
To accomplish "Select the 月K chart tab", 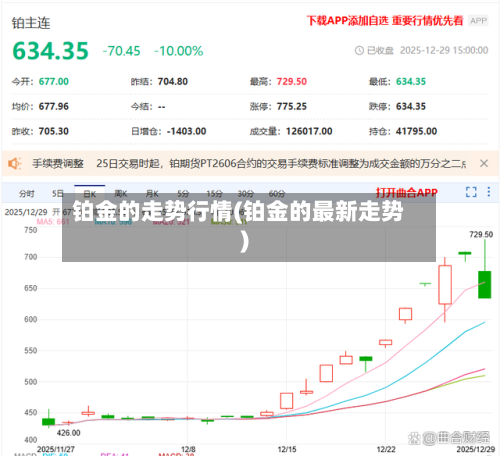I will 152,193.
